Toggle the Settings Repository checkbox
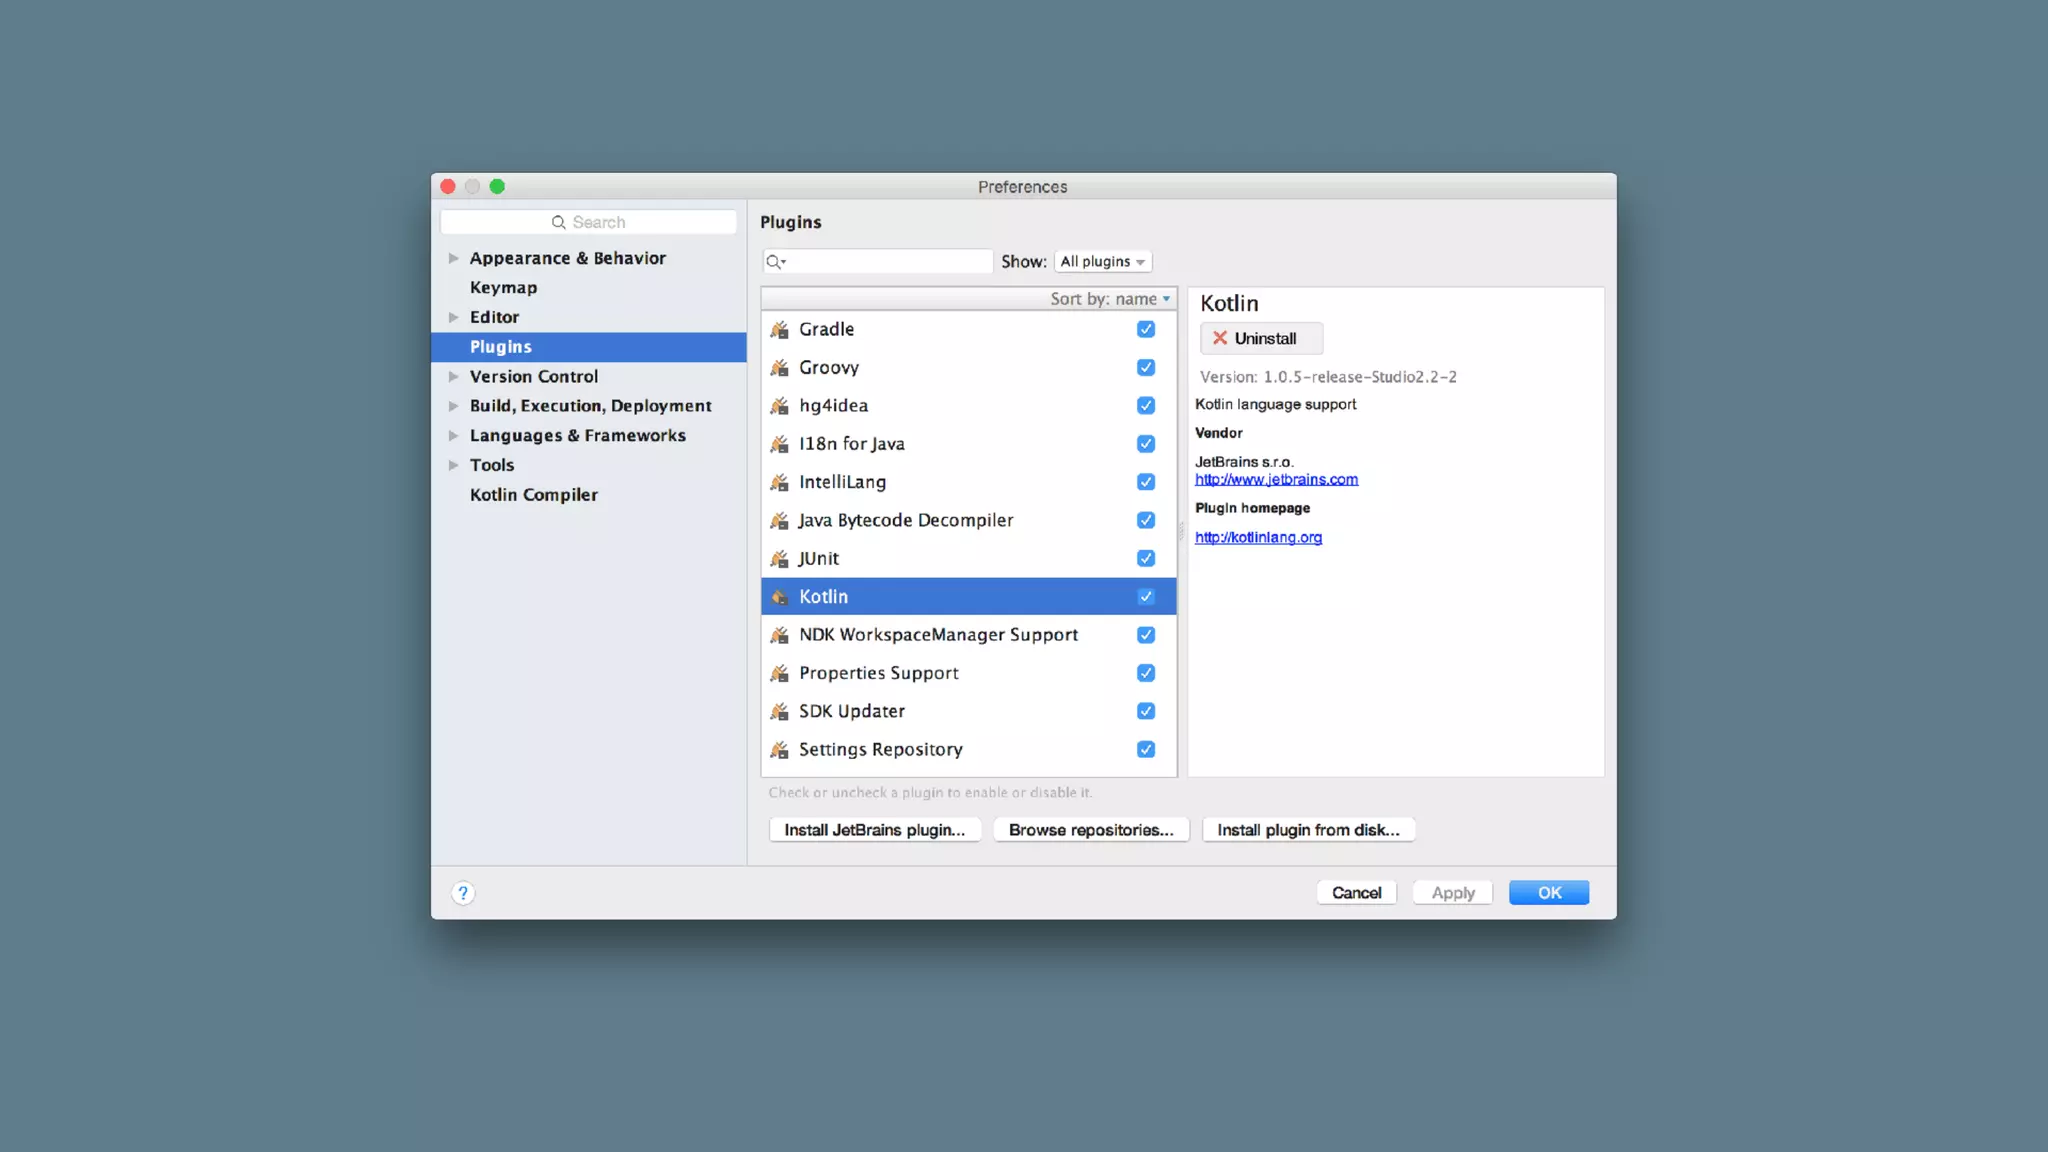 tap(1146, 749)
